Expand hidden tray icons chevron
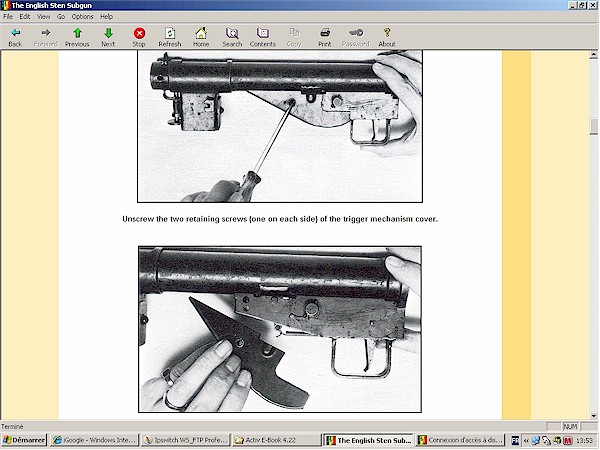 coord(526,440)
